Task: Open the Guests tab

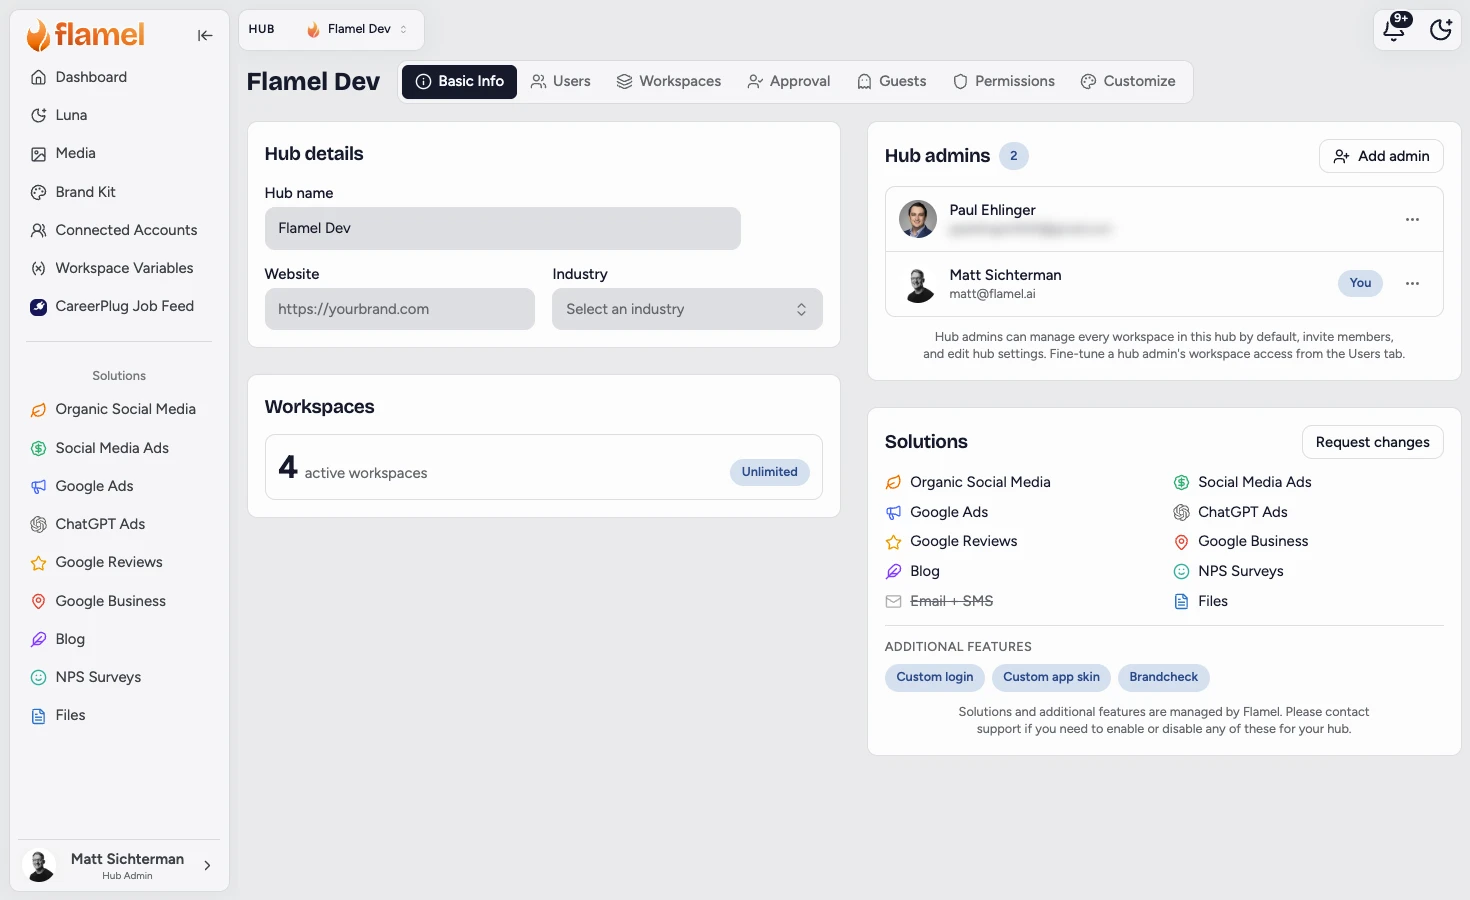Action: pyautogui.click(x=891, y=81)
